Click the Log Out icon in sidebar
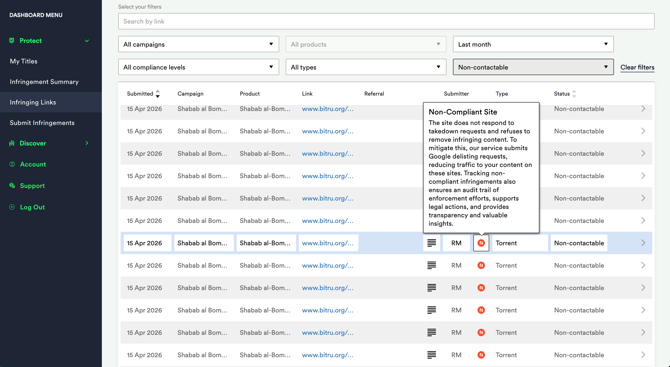Screen dimensions: 670x367 (x=12, y=207)
